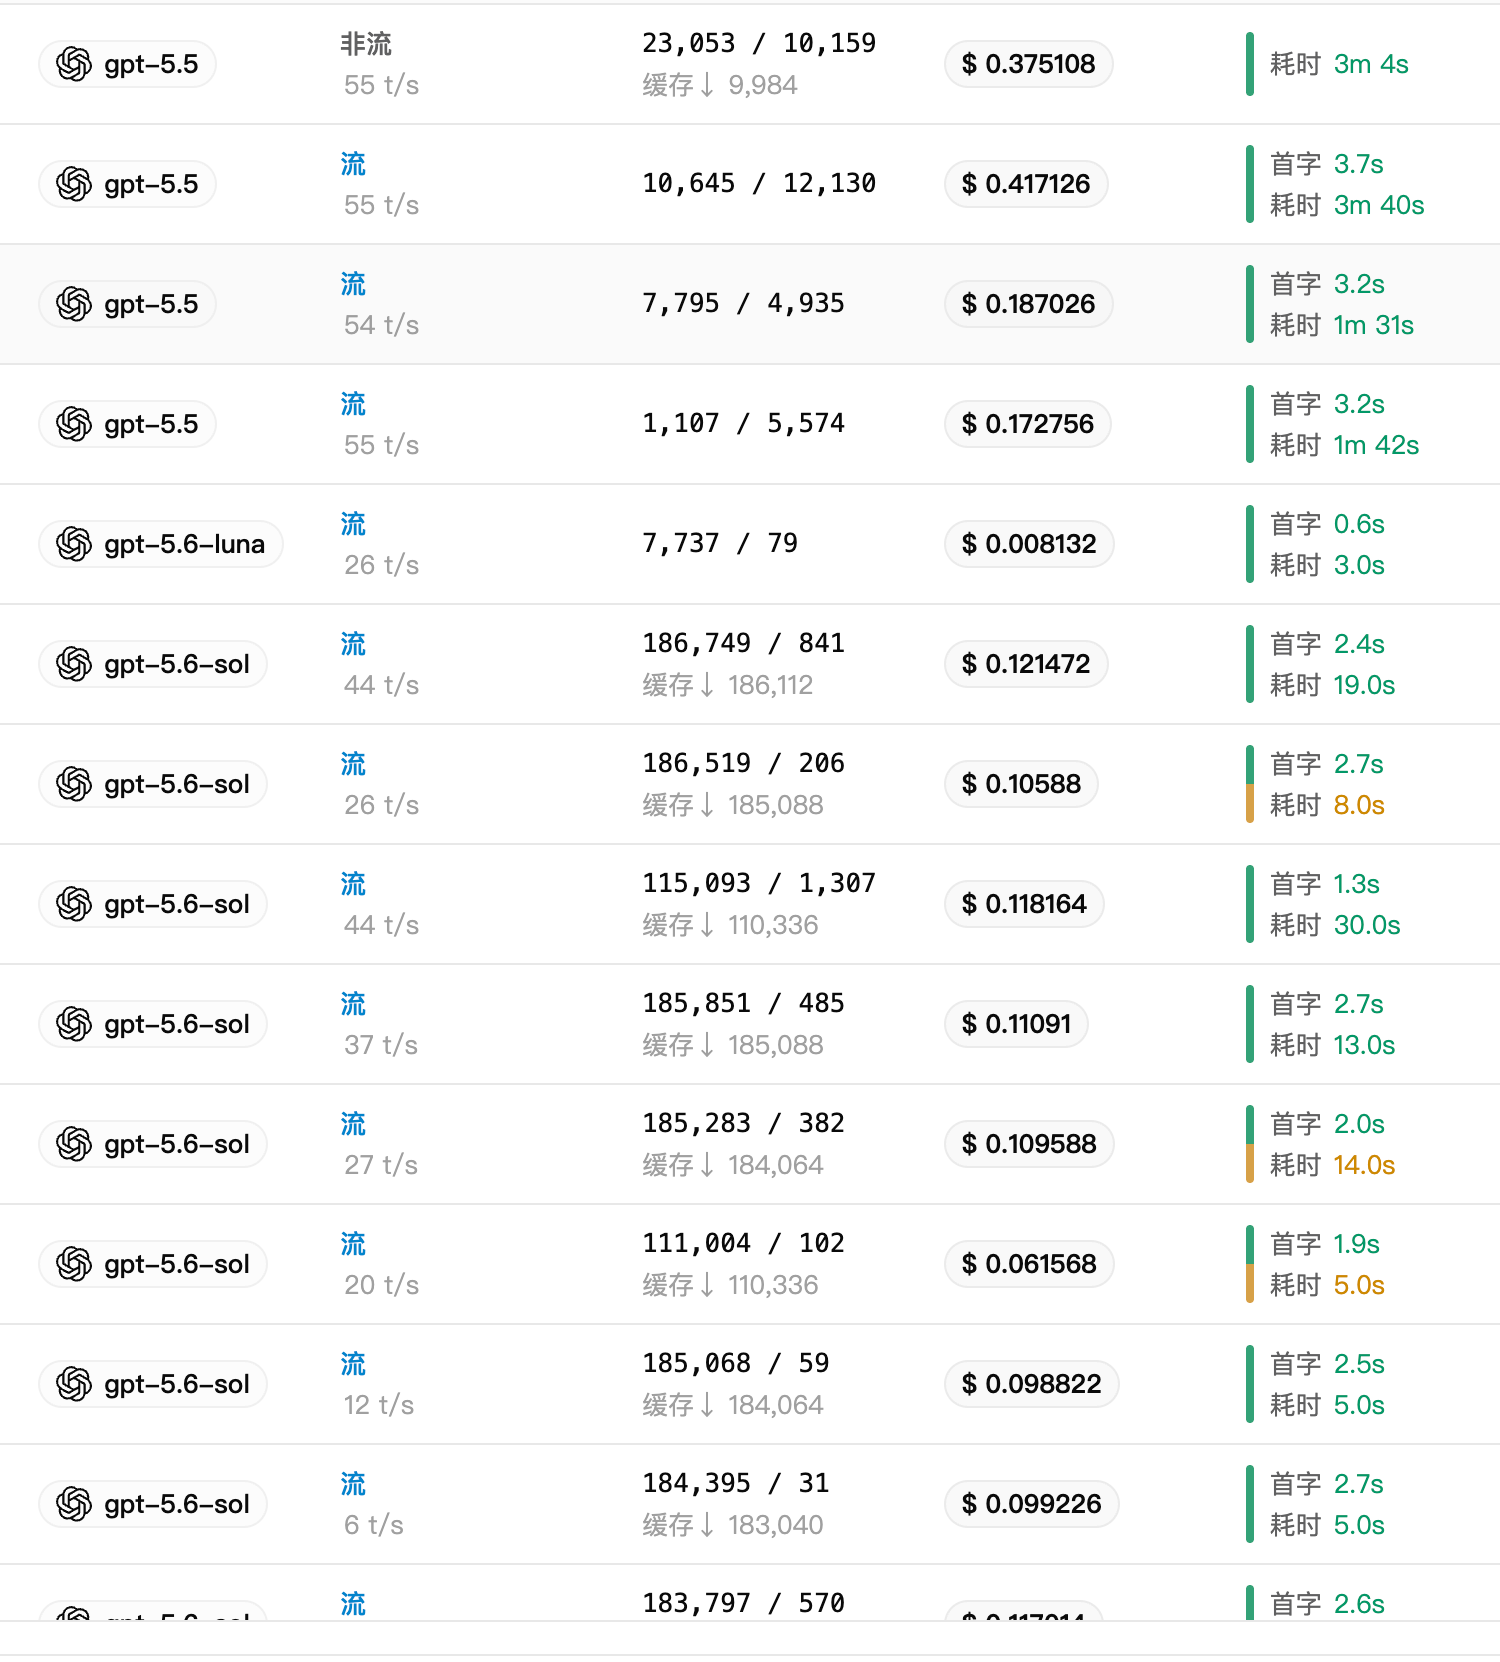
Task: Click the gpt-5.6-sol tag with 12 t/s
Action: tap(153, 1384)
